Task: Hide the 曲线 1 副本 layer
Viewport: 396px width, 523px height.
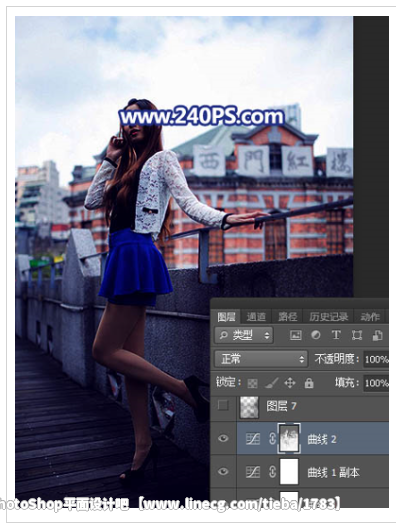Action: click(x=223, y=471)
